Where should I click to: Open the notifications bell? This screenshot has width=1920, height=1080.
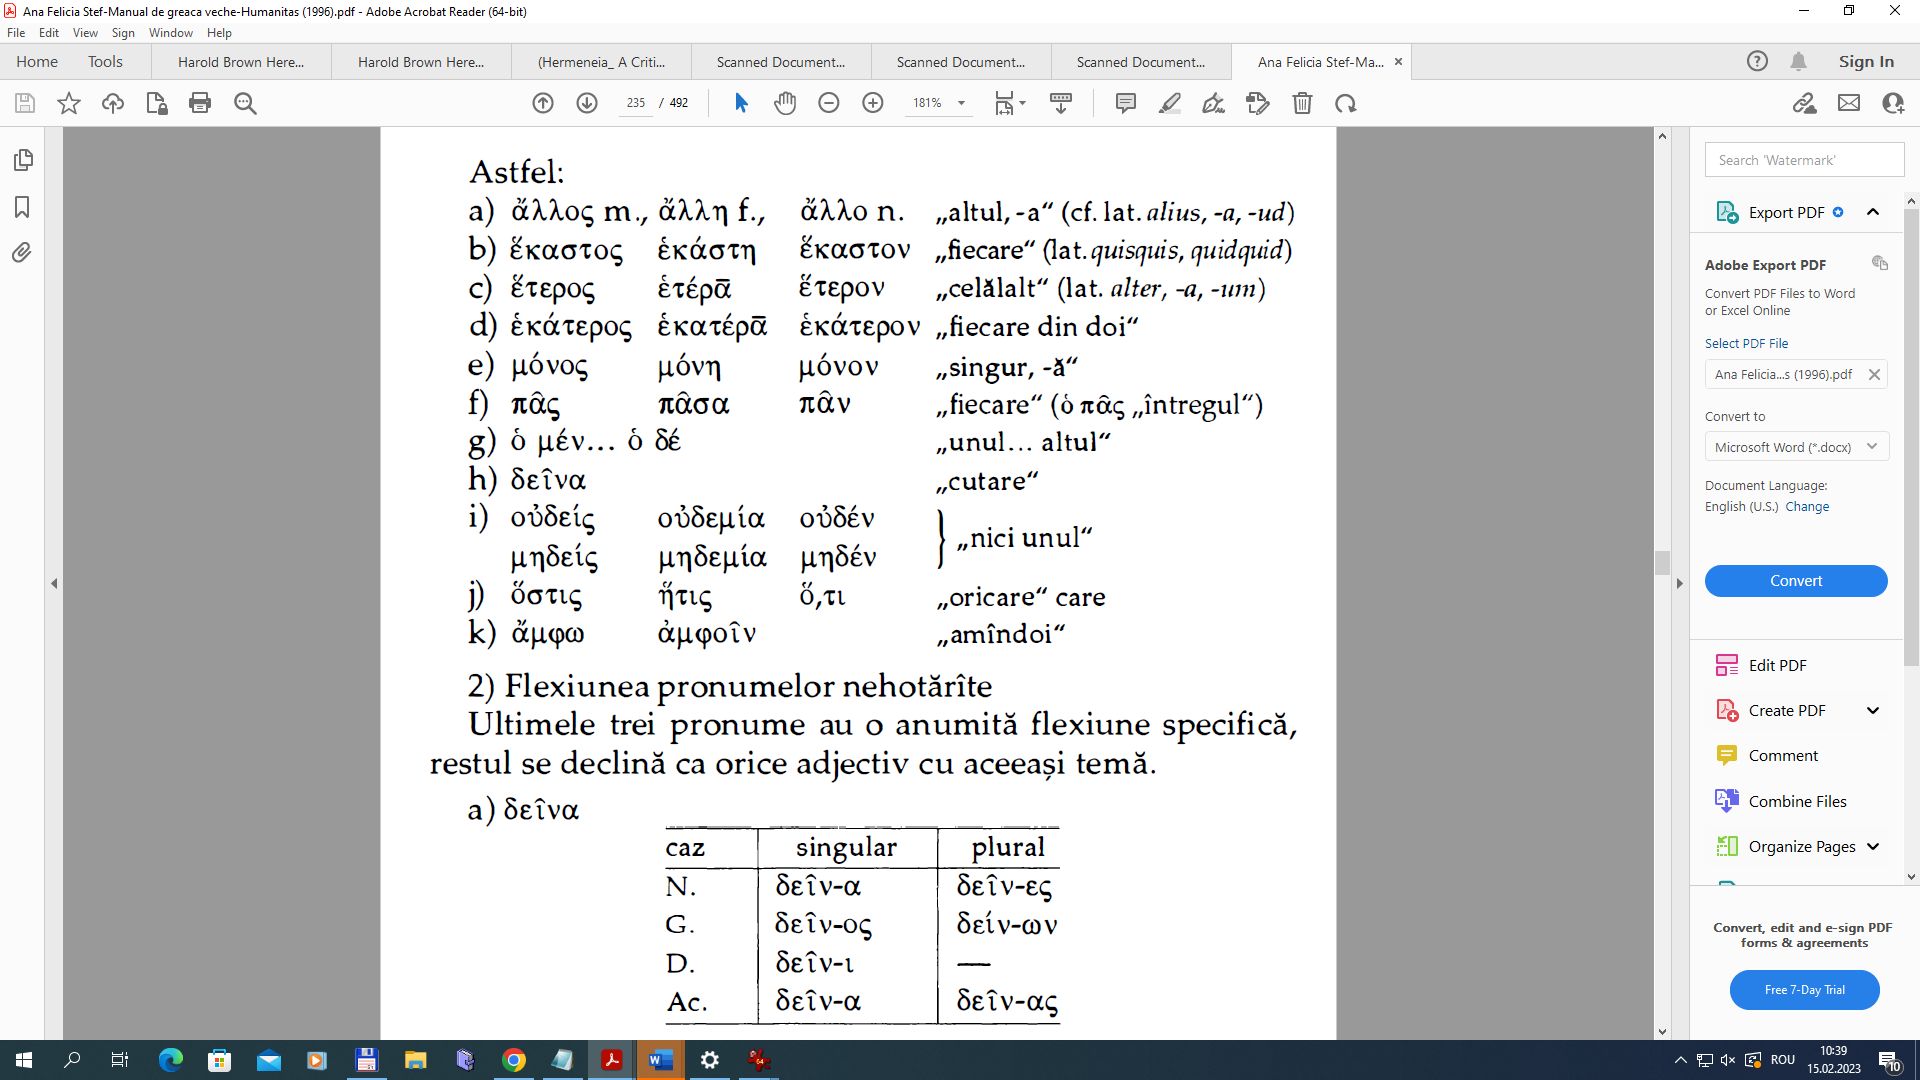[1798, 61]
